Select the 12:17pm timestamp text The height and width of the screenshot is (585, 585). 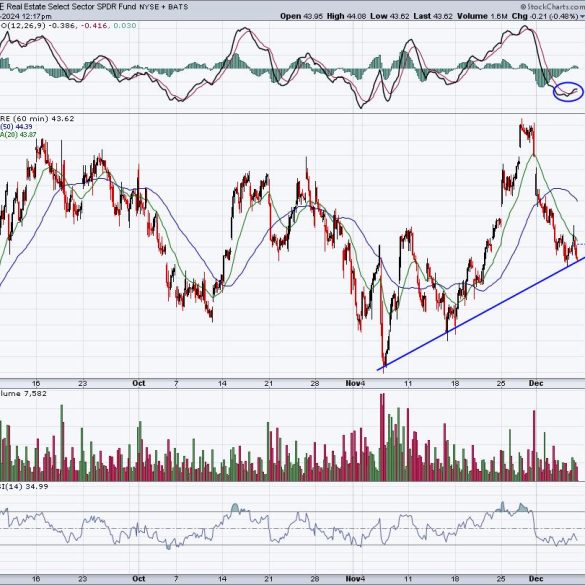click(37, 16)
